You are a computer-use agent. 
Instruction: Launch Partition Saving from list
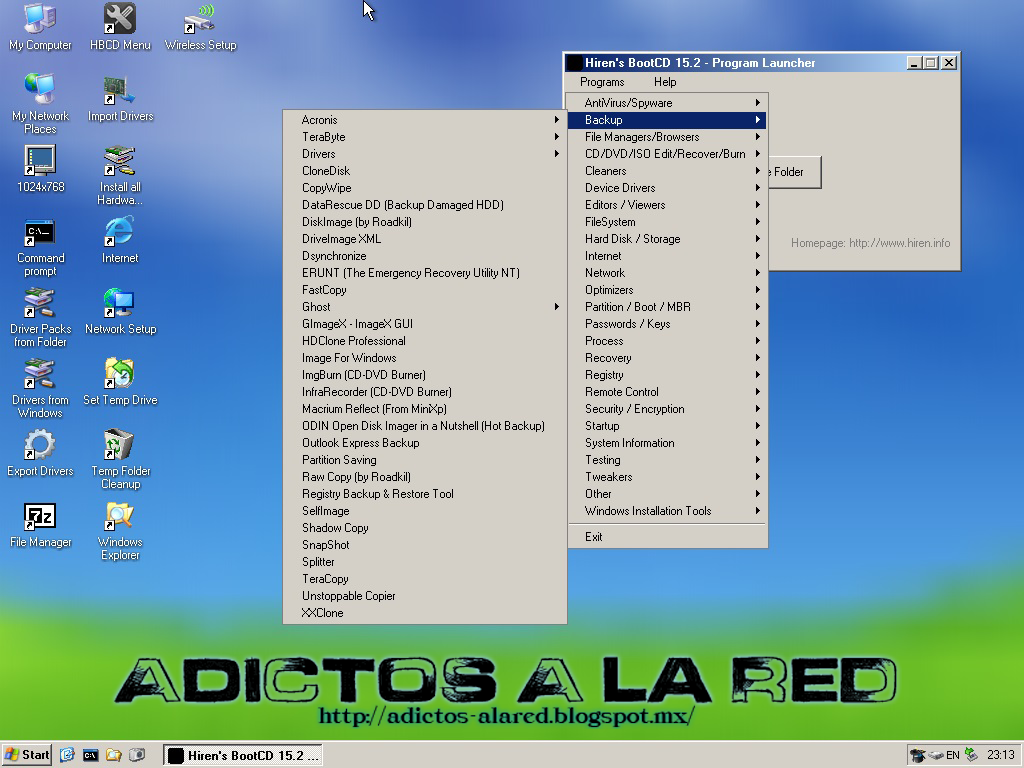[424, 460]
